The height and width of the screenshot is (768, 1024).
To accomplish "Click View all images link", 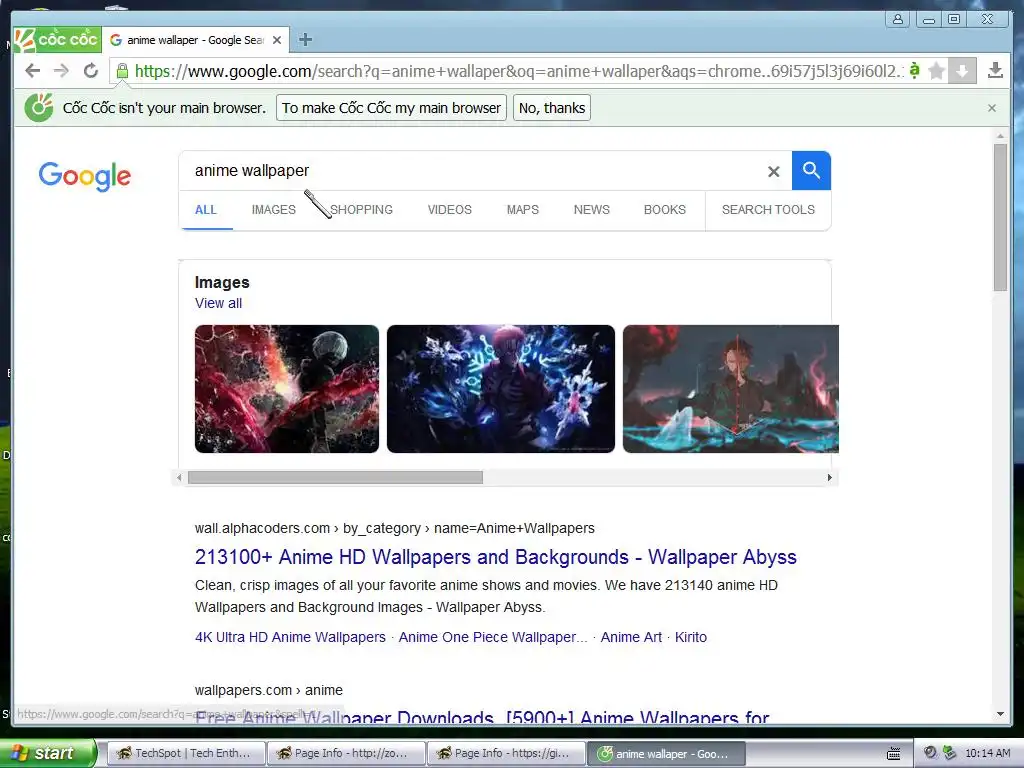I will click(x=218, y=303).
